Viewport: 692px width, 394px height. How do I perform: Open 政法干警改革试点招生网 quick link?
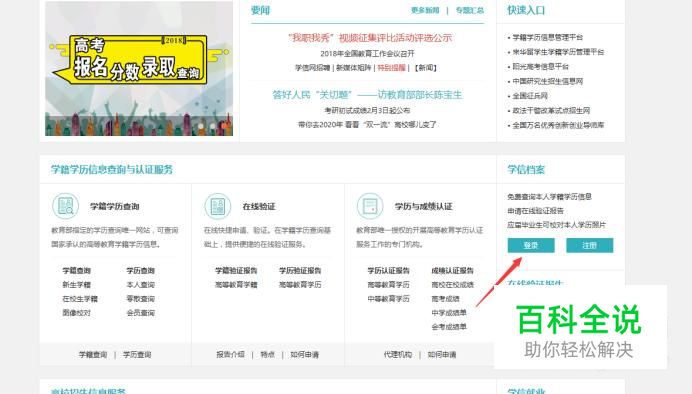(x=551, y=110)
